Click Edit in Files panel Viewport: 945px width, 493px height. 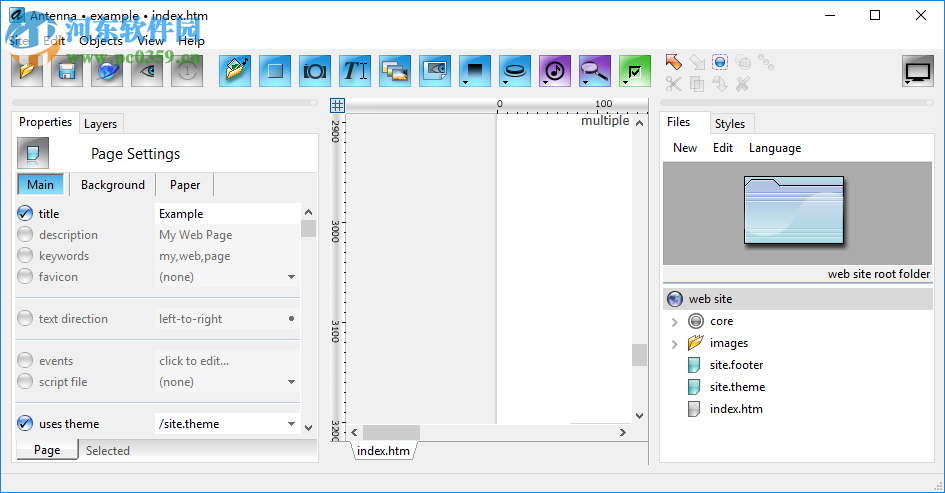pos(723,148)
